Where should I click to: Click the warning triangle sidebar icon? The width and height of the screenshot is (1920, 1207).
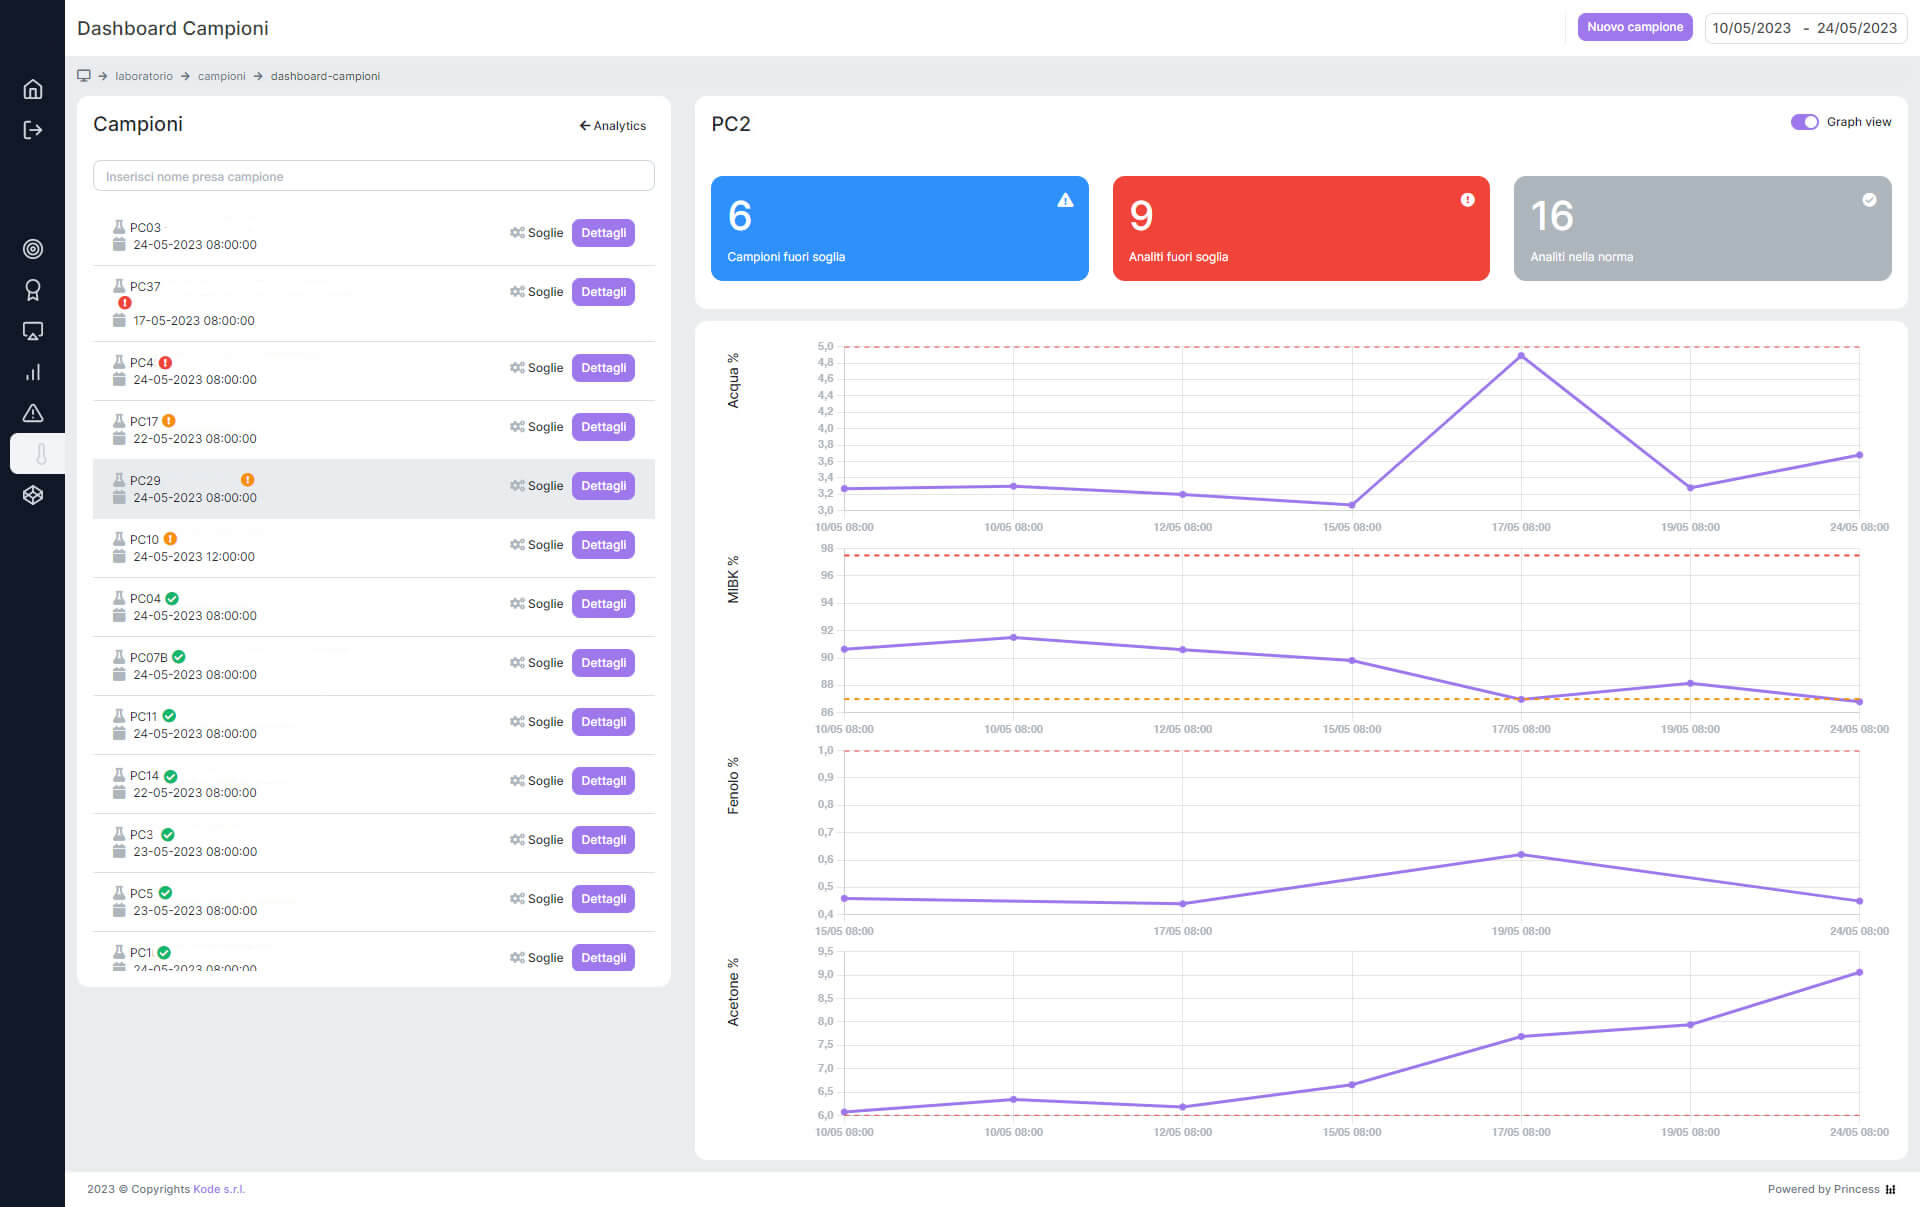coord(32,413)
